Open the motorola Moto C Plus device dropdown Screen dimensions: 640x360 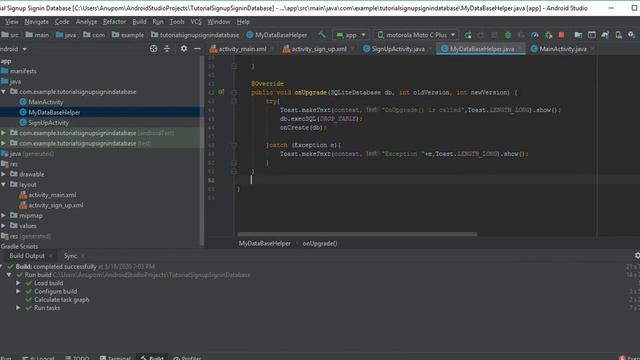(416, 35)
